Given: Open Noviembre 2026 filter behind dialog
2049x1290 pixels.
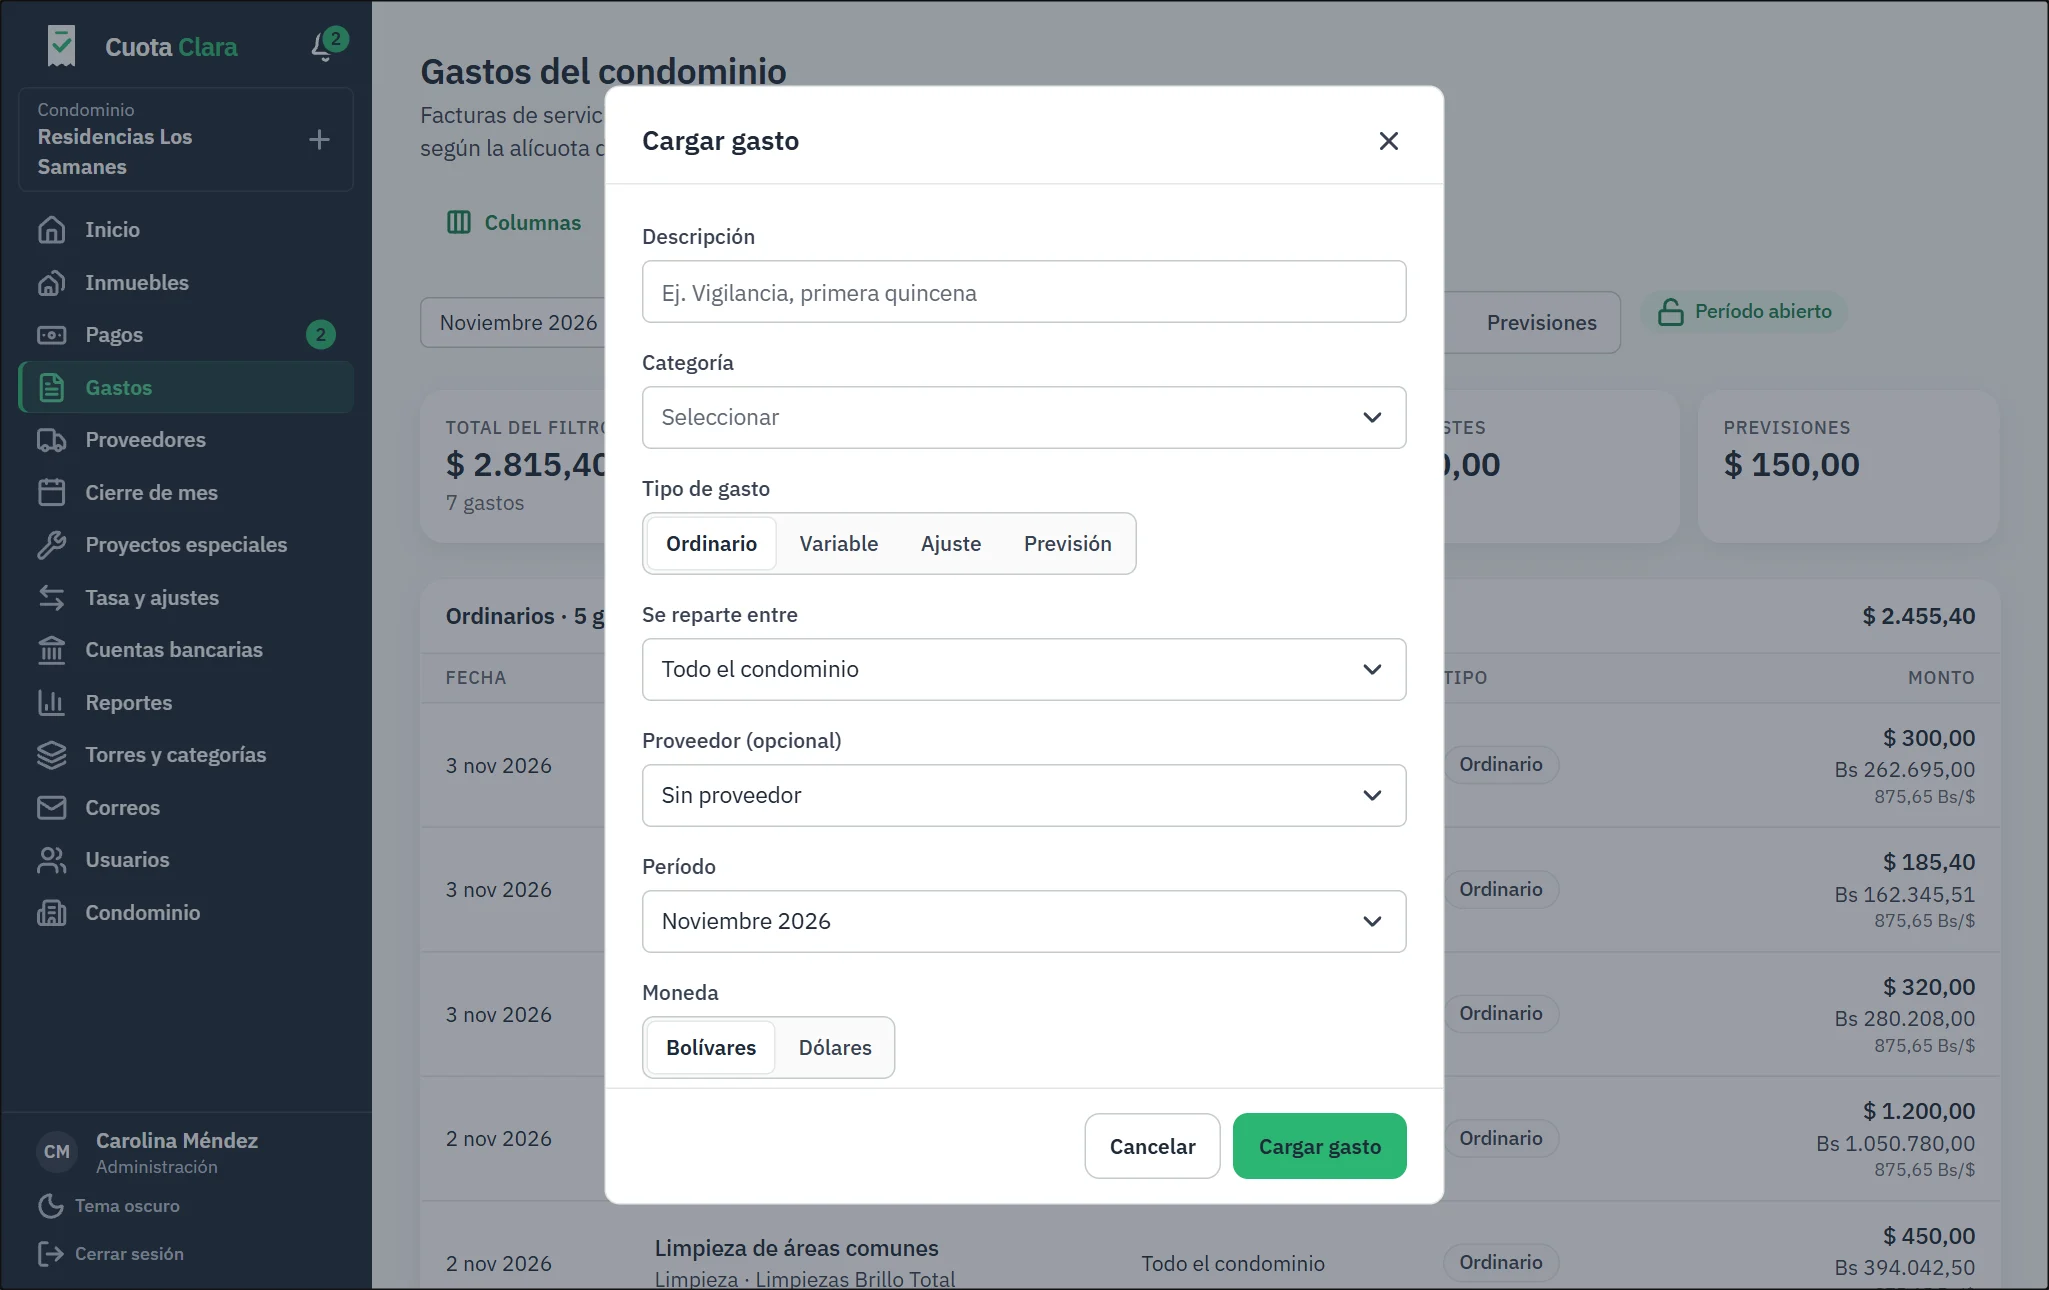Looking at the screenshot, I should pos(513,323).
